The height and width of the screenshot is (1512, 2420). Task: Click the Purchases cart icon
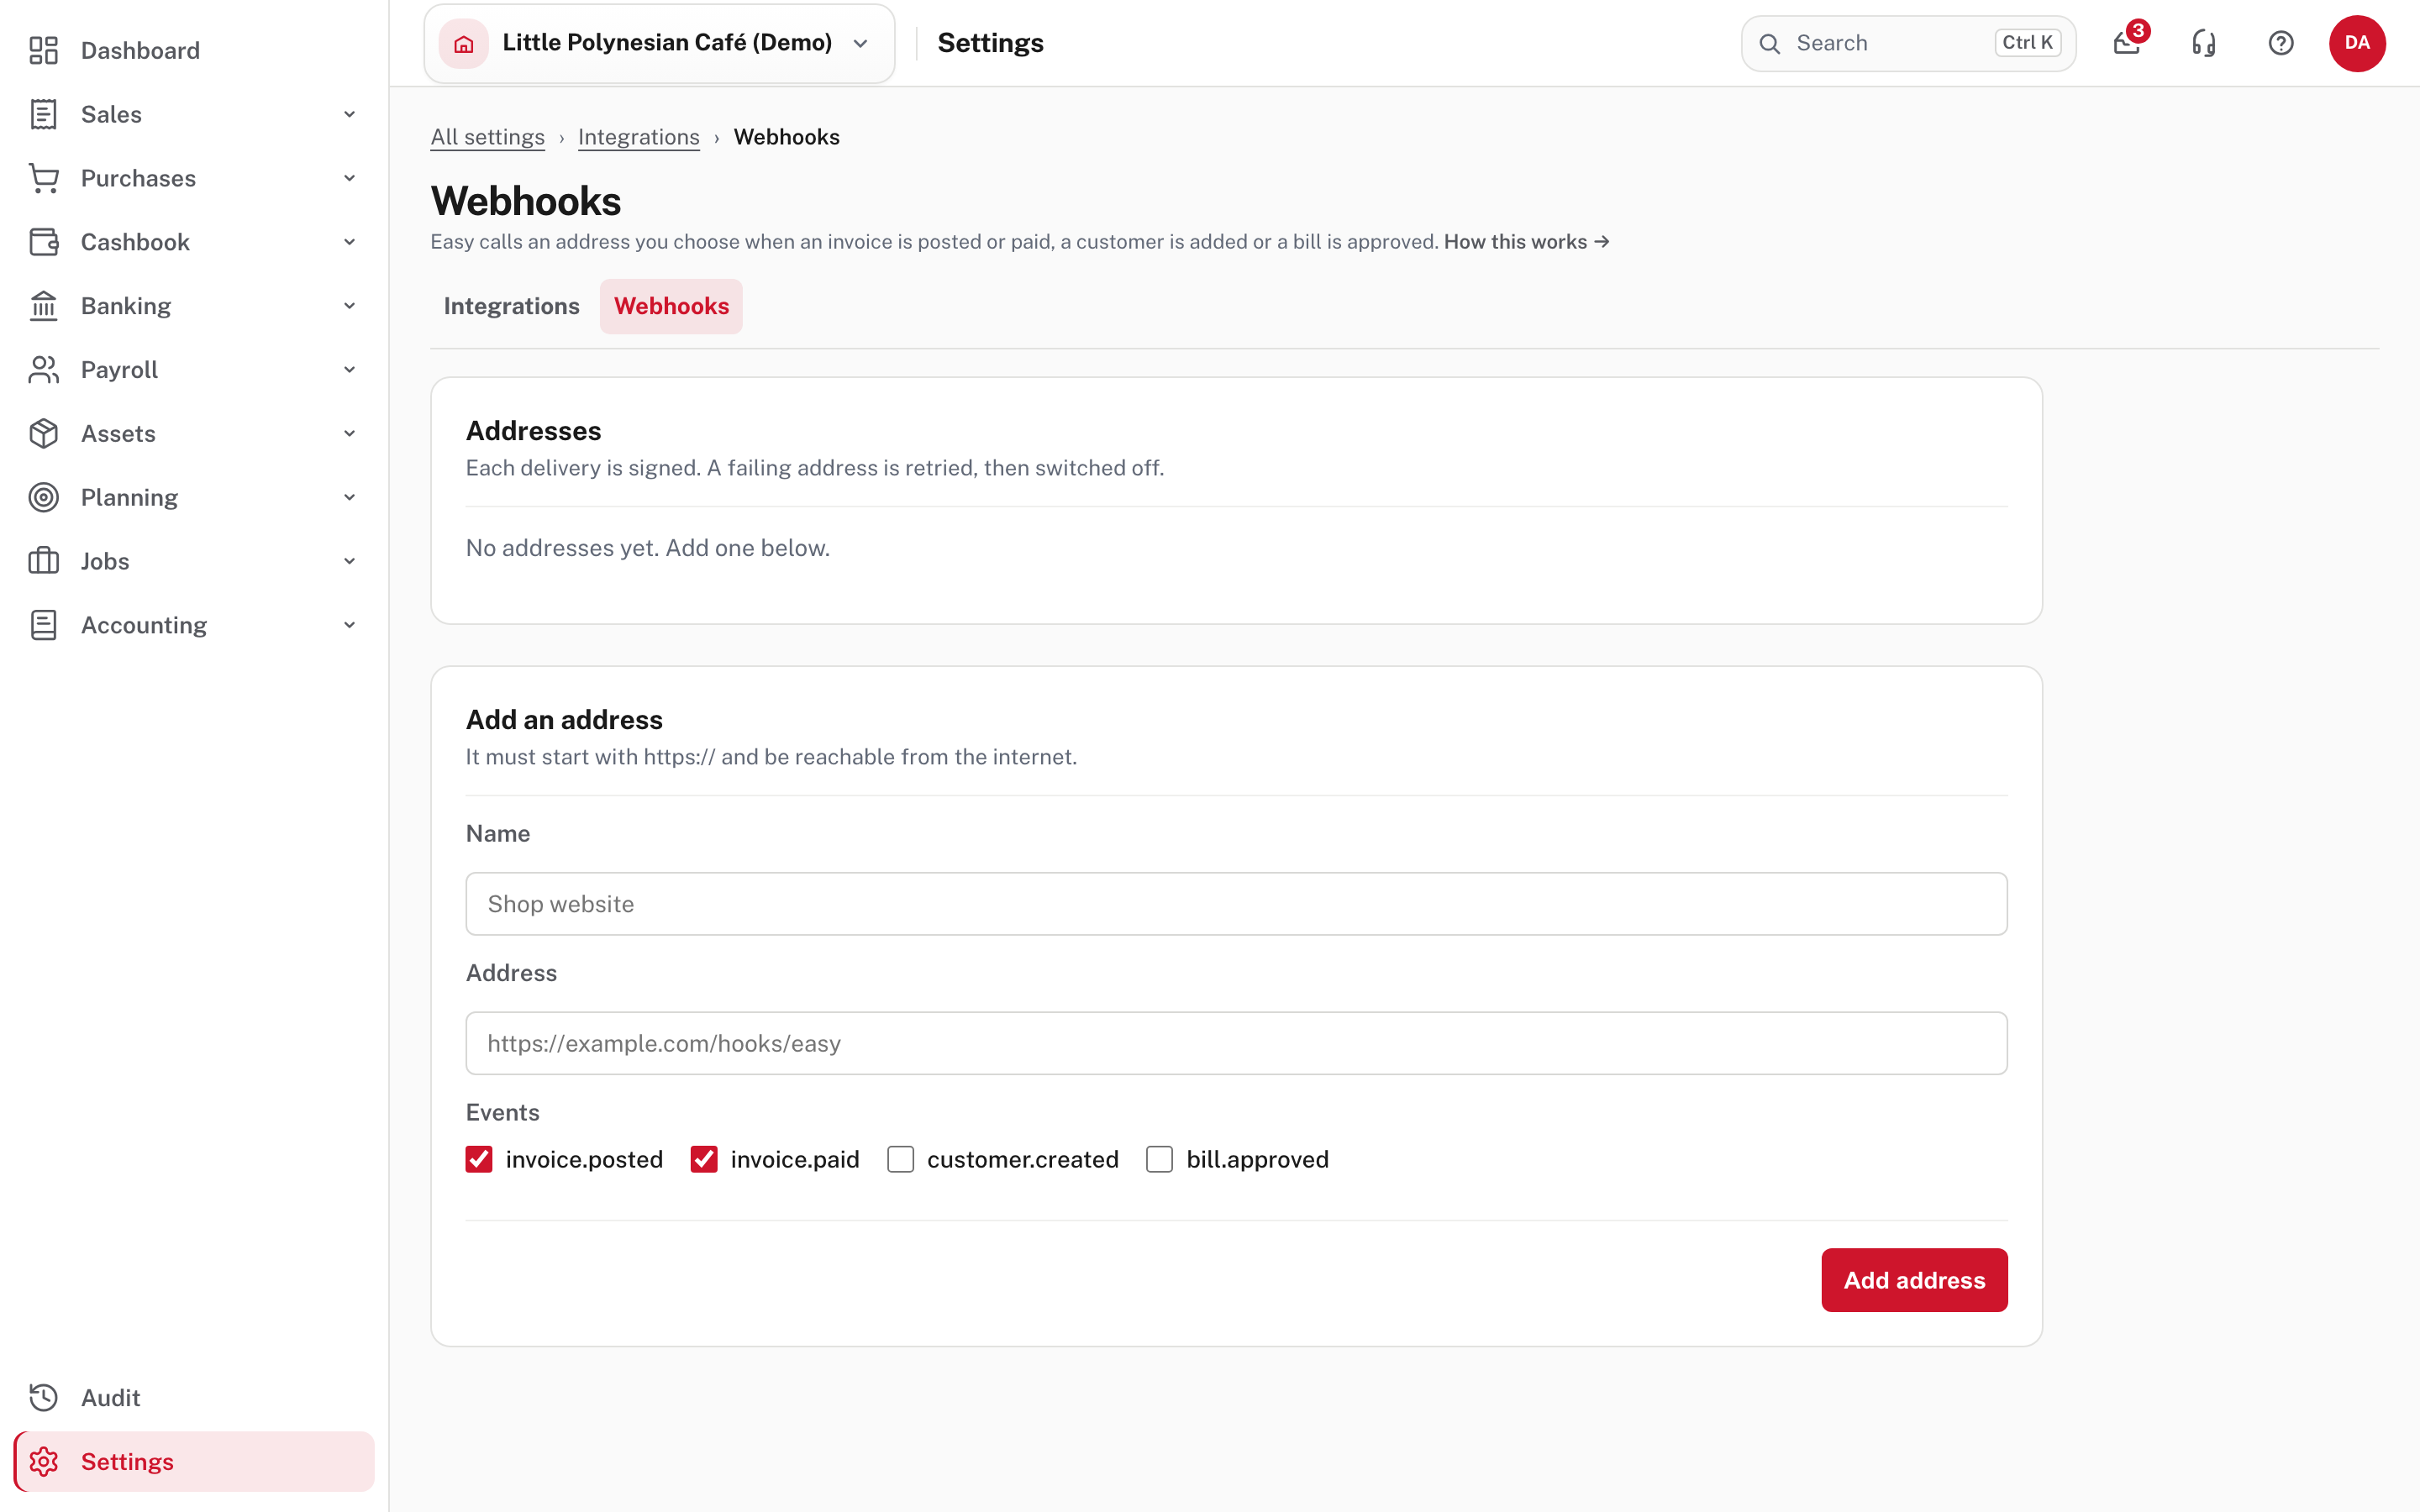[x=43, y=178]
